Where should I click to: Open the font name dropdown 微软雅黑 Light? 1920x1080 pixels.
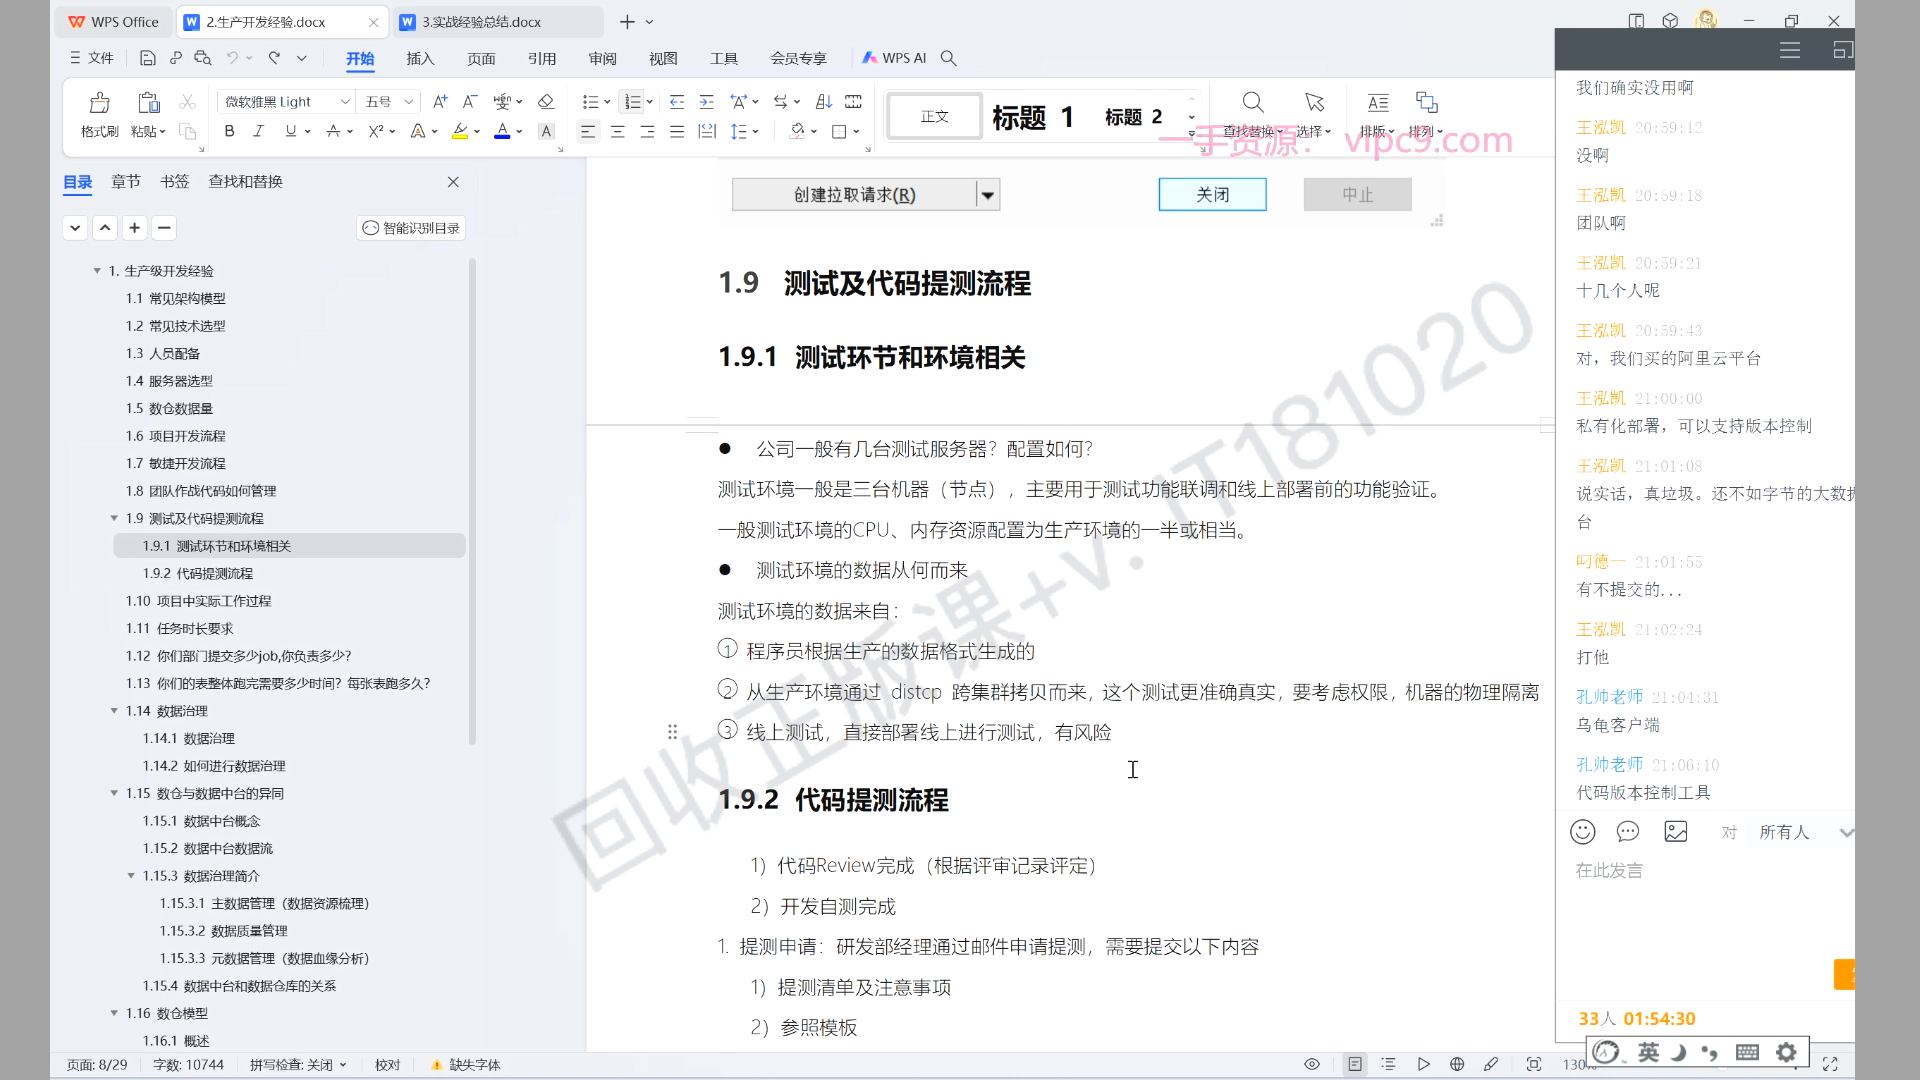[x=345, y=102]
